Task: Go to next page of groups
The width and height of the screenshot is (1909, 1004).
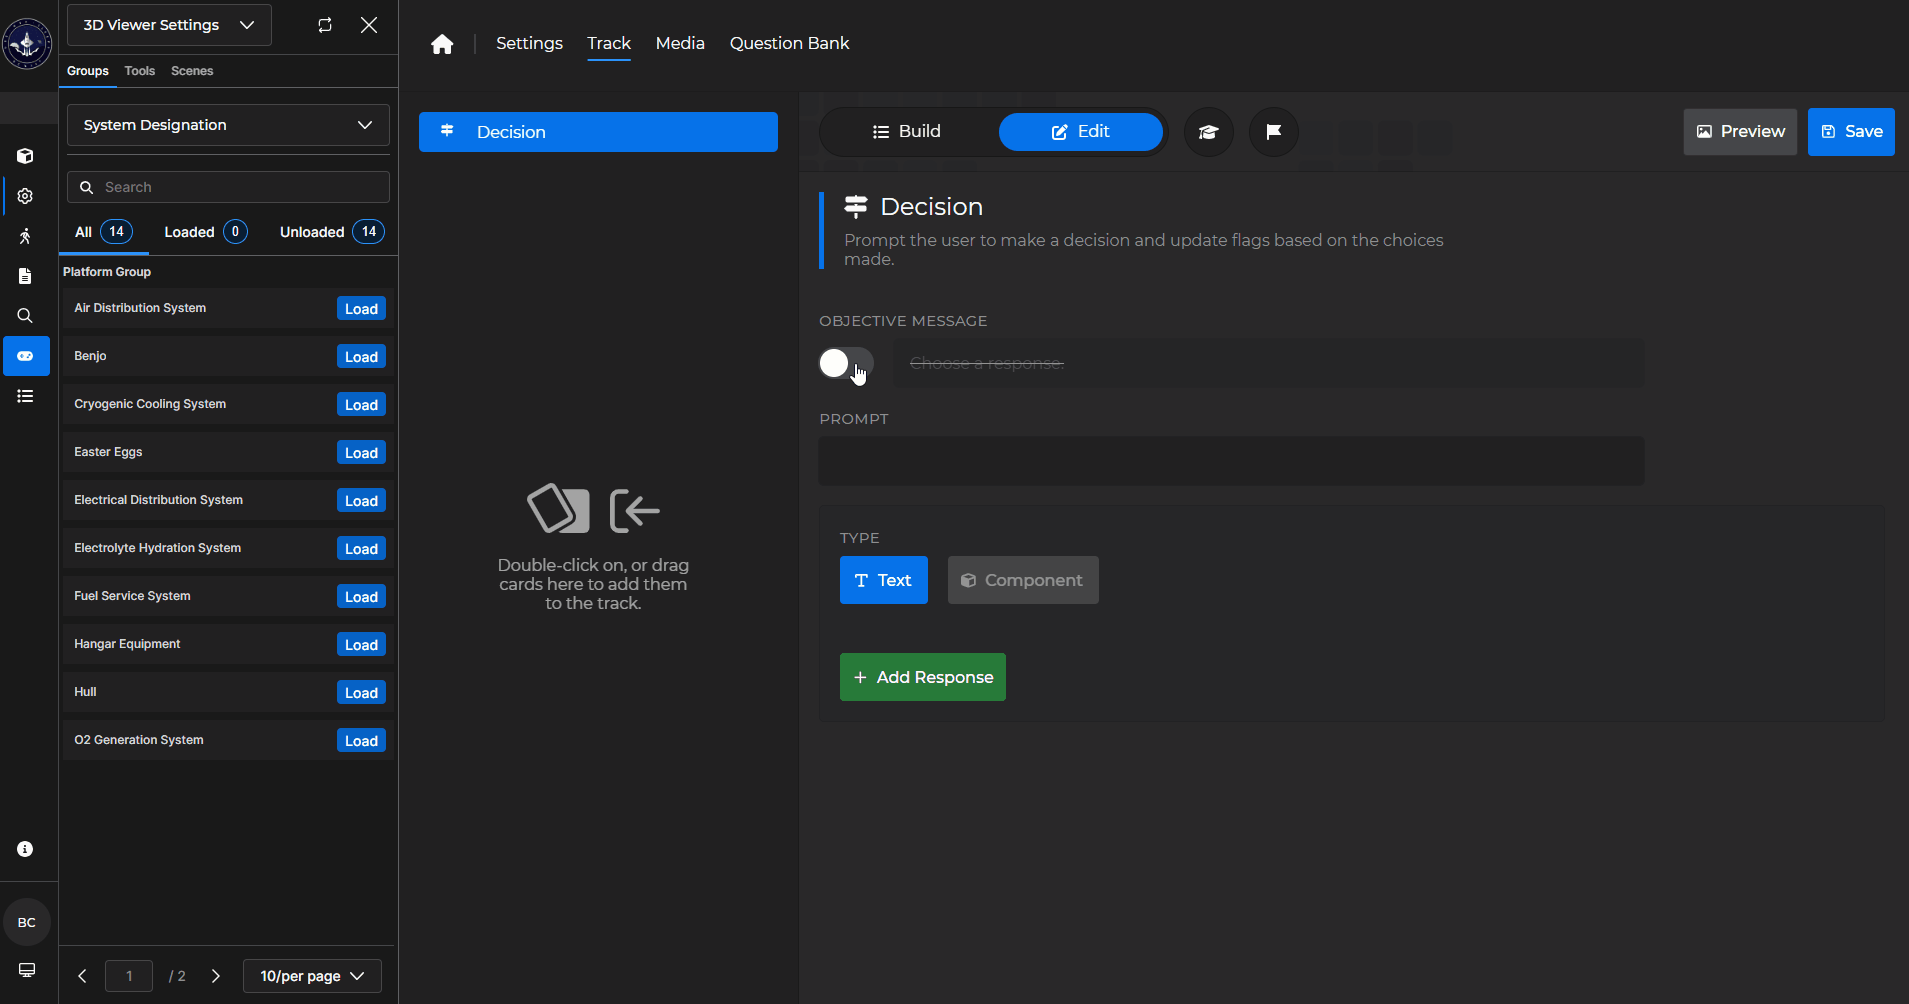Action: 216,976
